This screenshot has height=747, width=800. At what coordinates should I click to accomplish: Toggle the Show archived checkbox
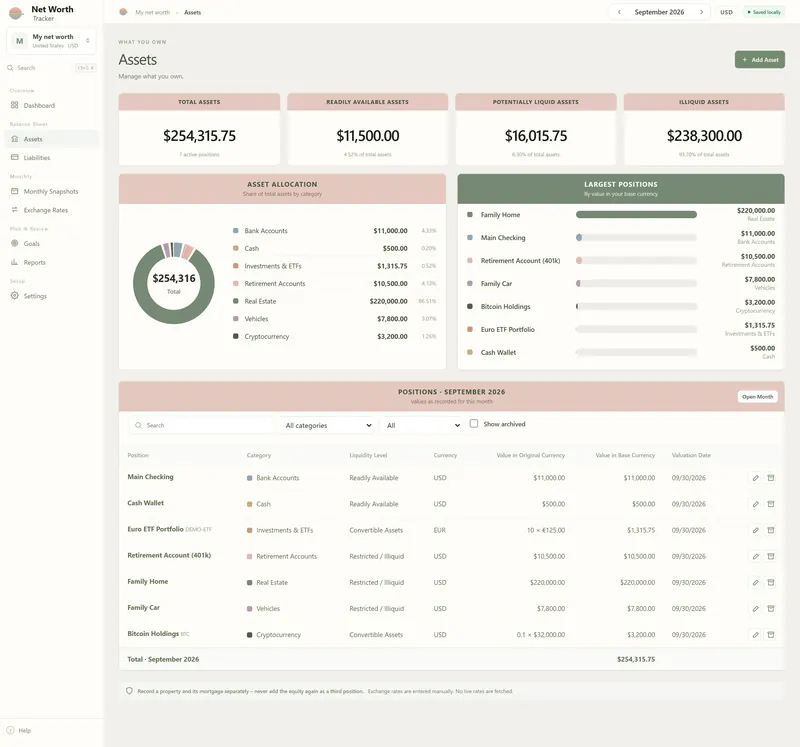click(x=474, y=424)
